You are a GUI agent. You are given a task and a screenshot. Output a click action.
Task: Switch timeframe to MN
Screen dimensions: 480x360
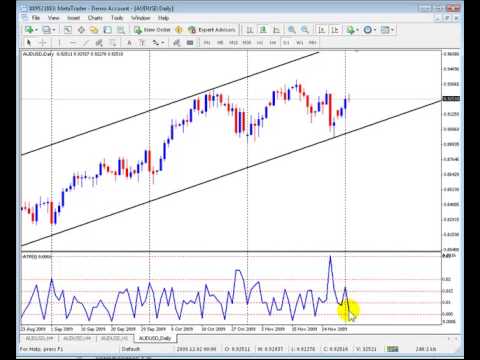coord(313,43)
